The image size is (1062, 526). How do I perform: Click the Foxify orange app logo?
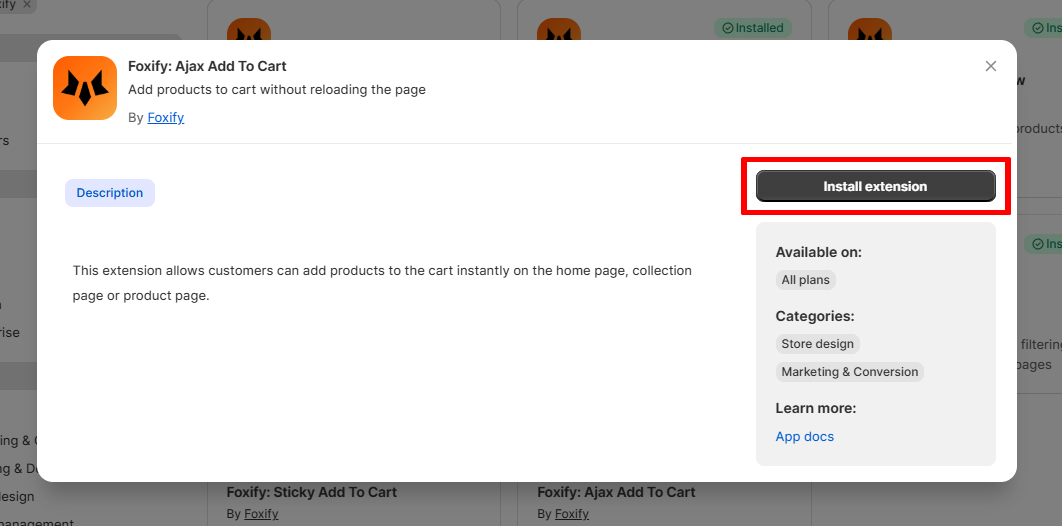tap(85, 88)
